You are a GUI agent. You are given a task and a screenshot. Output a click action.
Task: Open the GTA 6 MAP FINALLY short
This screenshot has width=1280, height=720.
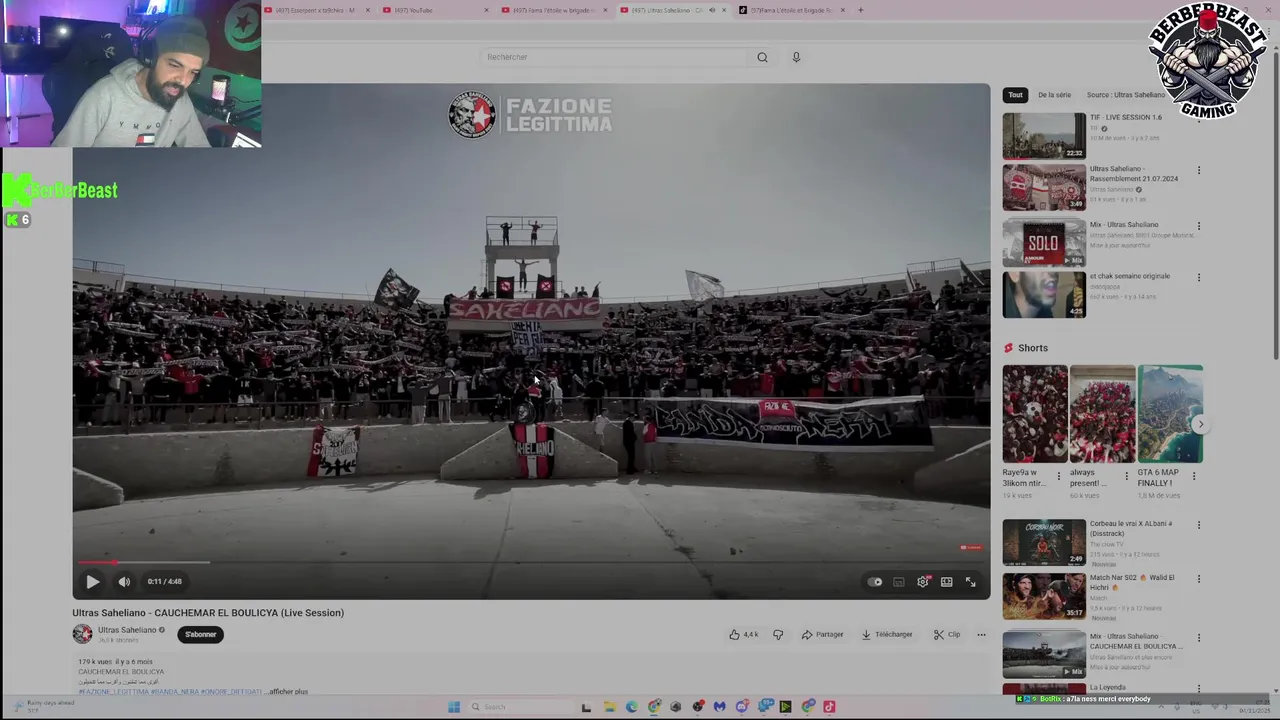[1170, 414]
